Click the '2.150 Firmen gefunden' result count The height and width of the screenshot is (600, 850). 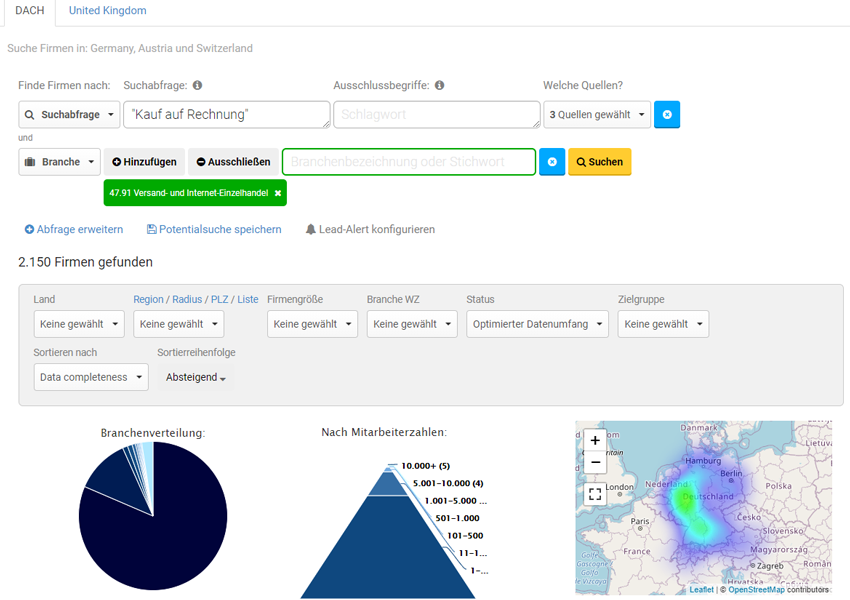pos(85,262)
